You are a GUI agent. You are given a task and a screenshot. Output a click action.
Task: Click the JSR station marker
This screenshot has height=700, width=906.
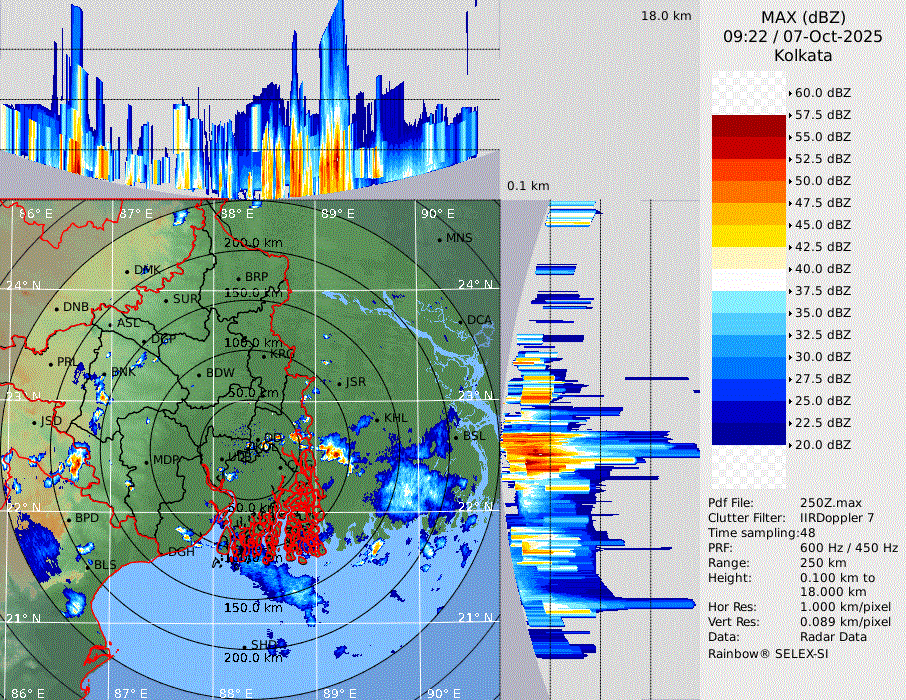337,383
